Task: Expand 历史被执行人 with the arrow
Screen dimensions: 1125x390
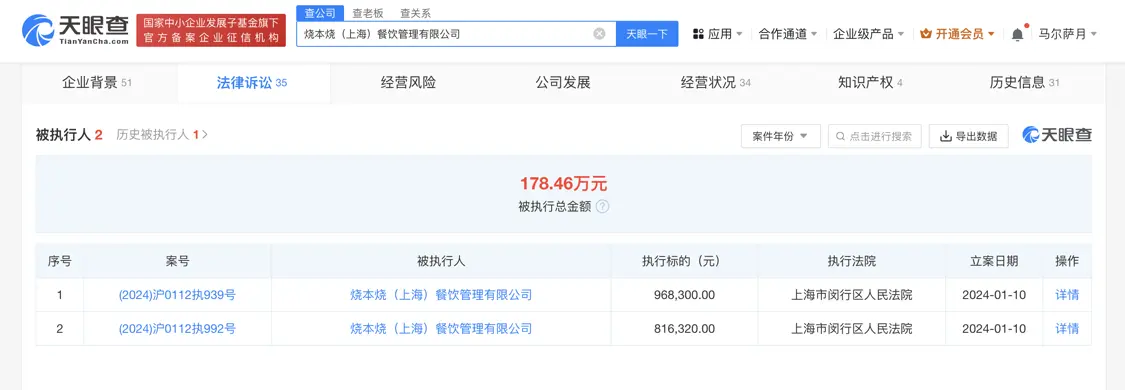Action: click(x=205, y=134)
